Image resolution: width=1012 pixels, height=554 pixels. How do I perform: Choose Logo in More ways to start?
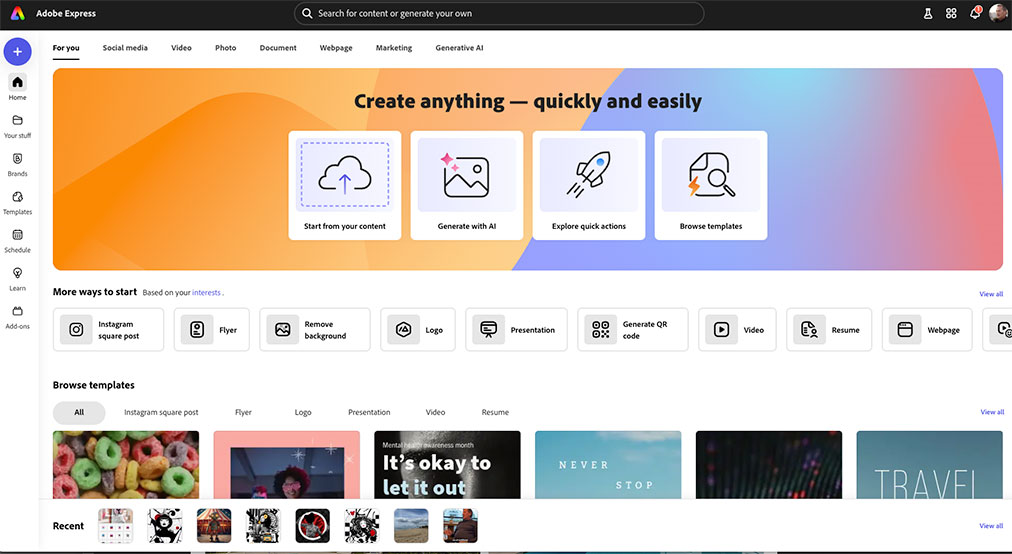[x=418, y=329]
